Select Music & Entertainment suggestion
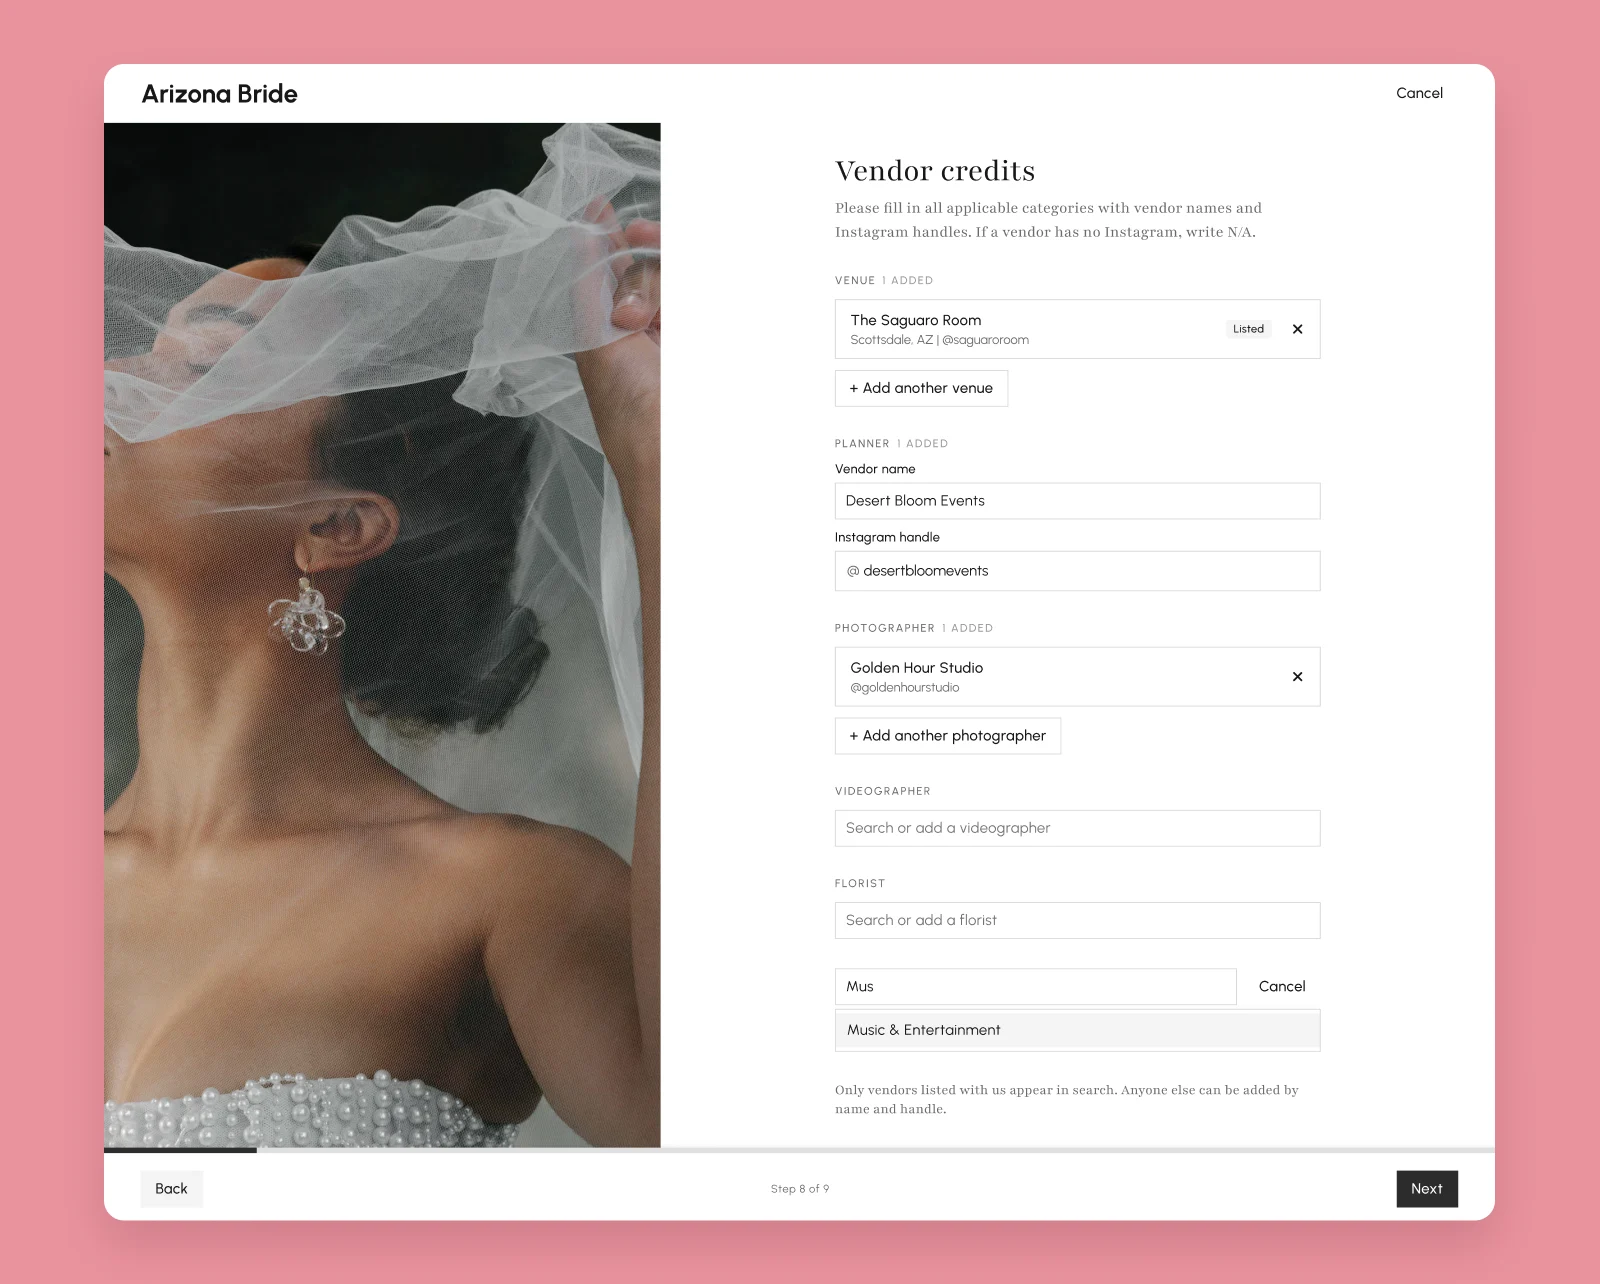1600x1284 pixels. click(x=1077, y=1030)
